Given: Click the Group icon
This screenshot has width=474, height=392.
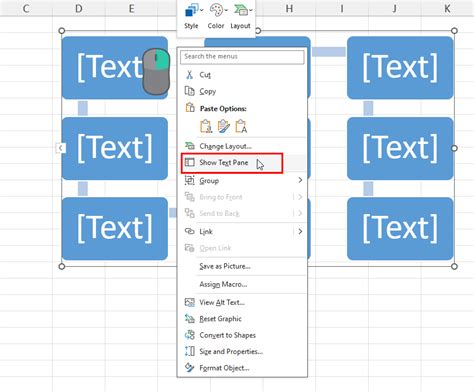Looking at the screenshot, I should (x=190, y=181).
